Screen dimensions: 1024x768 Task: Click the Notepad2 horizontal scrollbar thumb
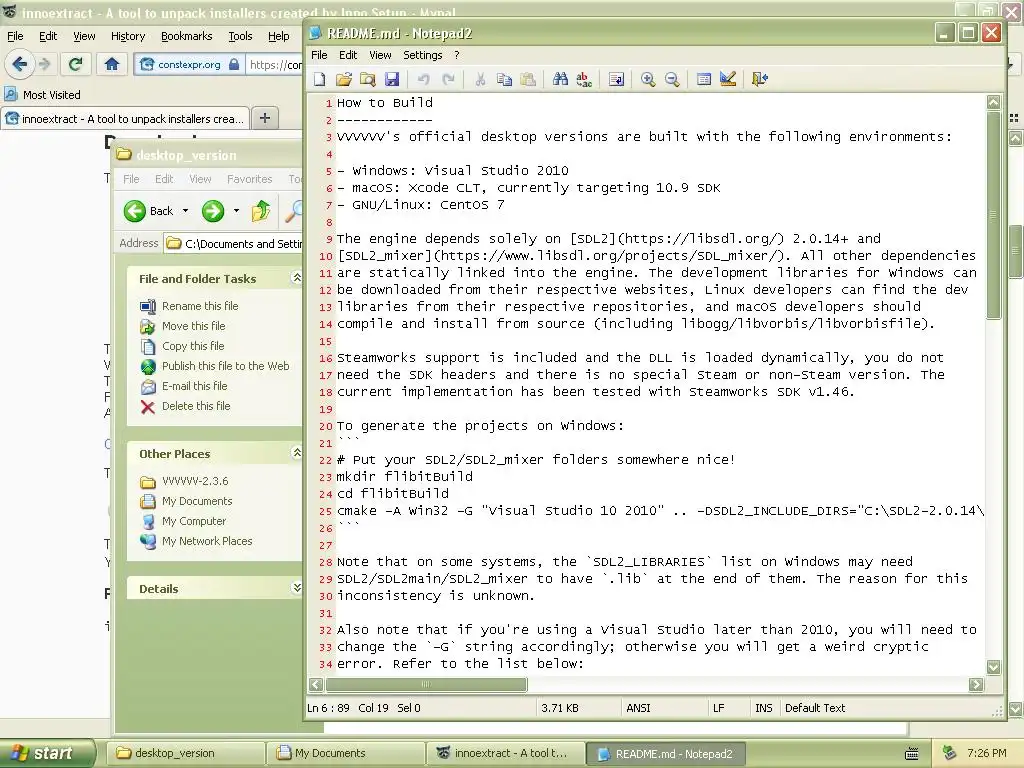click(x=426, y=684)
